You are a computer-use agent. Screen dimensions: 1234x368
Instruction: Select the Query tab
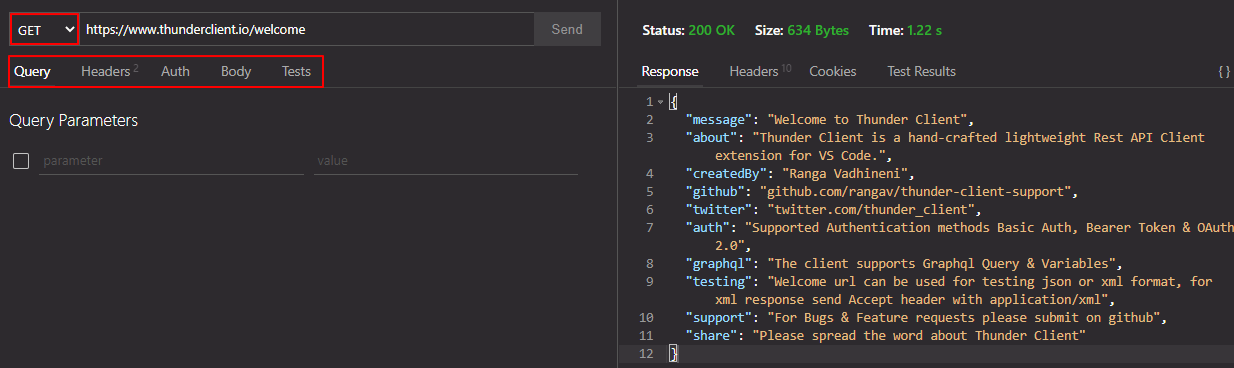[x=32, y=71]
